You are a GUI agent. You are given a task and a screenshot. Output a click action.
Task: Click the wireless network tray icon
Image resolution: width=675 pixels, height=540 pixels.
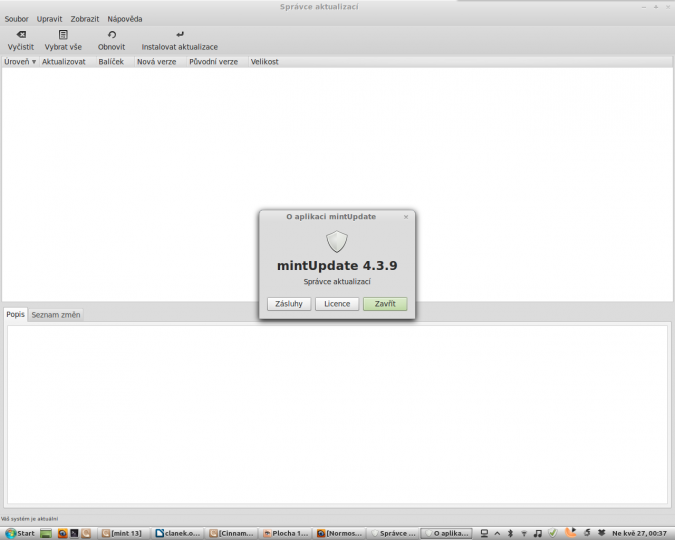coord(524,534)
